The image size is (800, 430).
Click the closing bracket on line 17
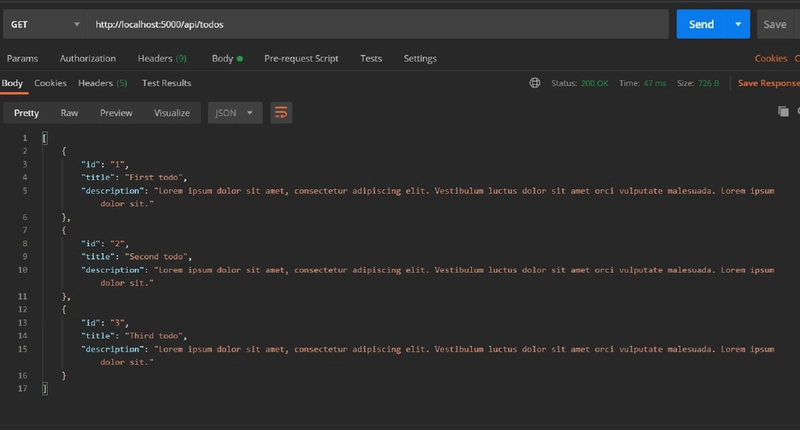coord(45,389)
